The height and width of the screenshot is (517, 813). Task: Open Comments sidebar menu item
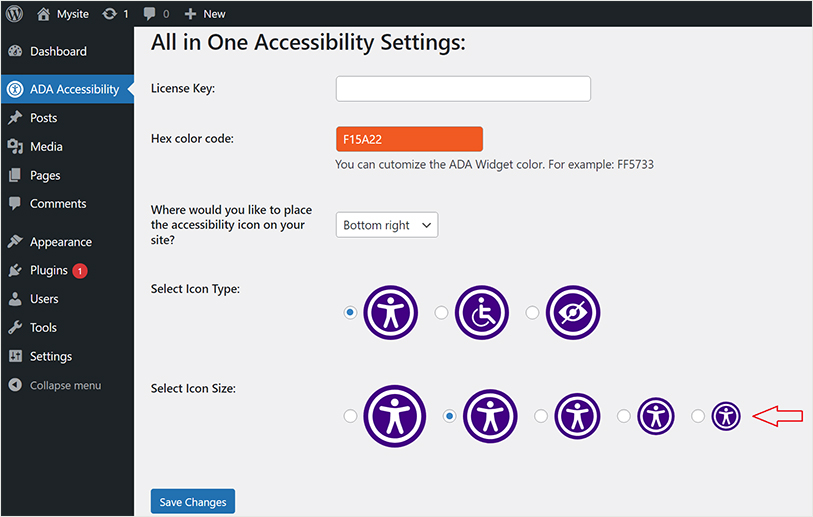point(67,203)
